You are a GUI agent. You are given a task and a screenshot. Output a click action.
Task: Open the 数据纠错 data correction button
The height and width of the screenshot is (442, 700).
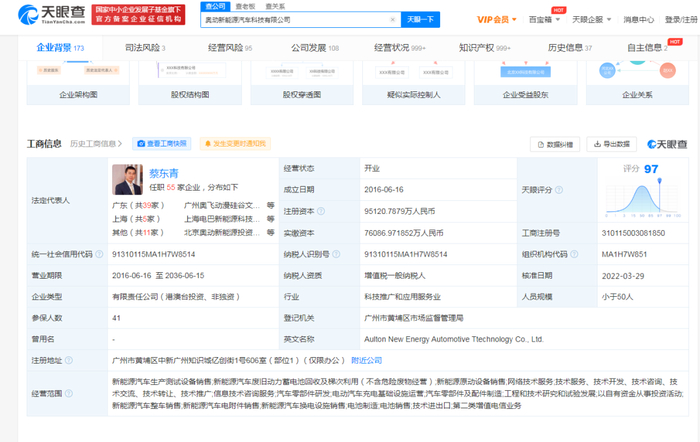[556, 144]
